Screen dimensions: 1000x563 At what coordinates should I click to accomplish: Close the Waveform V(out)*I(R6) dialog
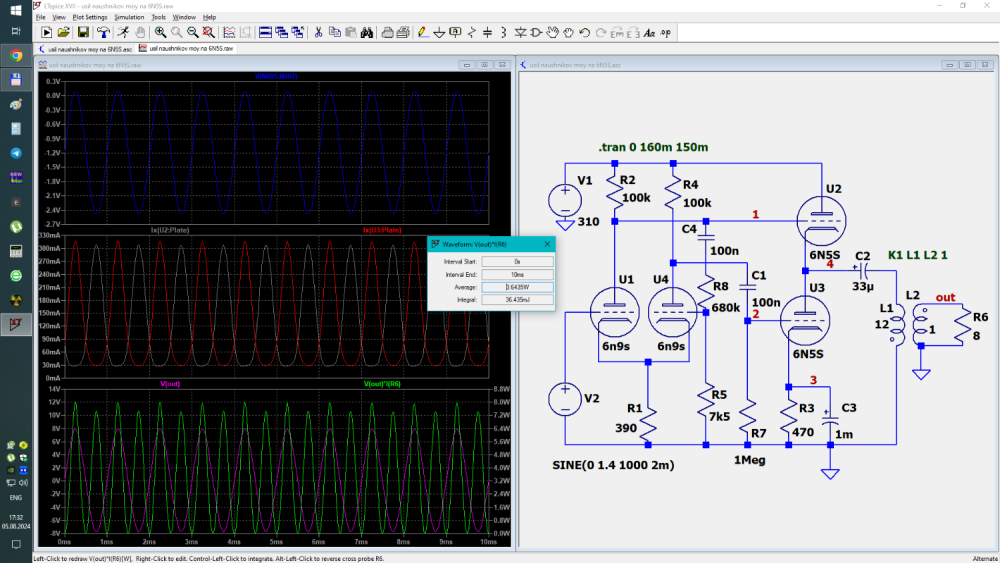tap(546, 244)
